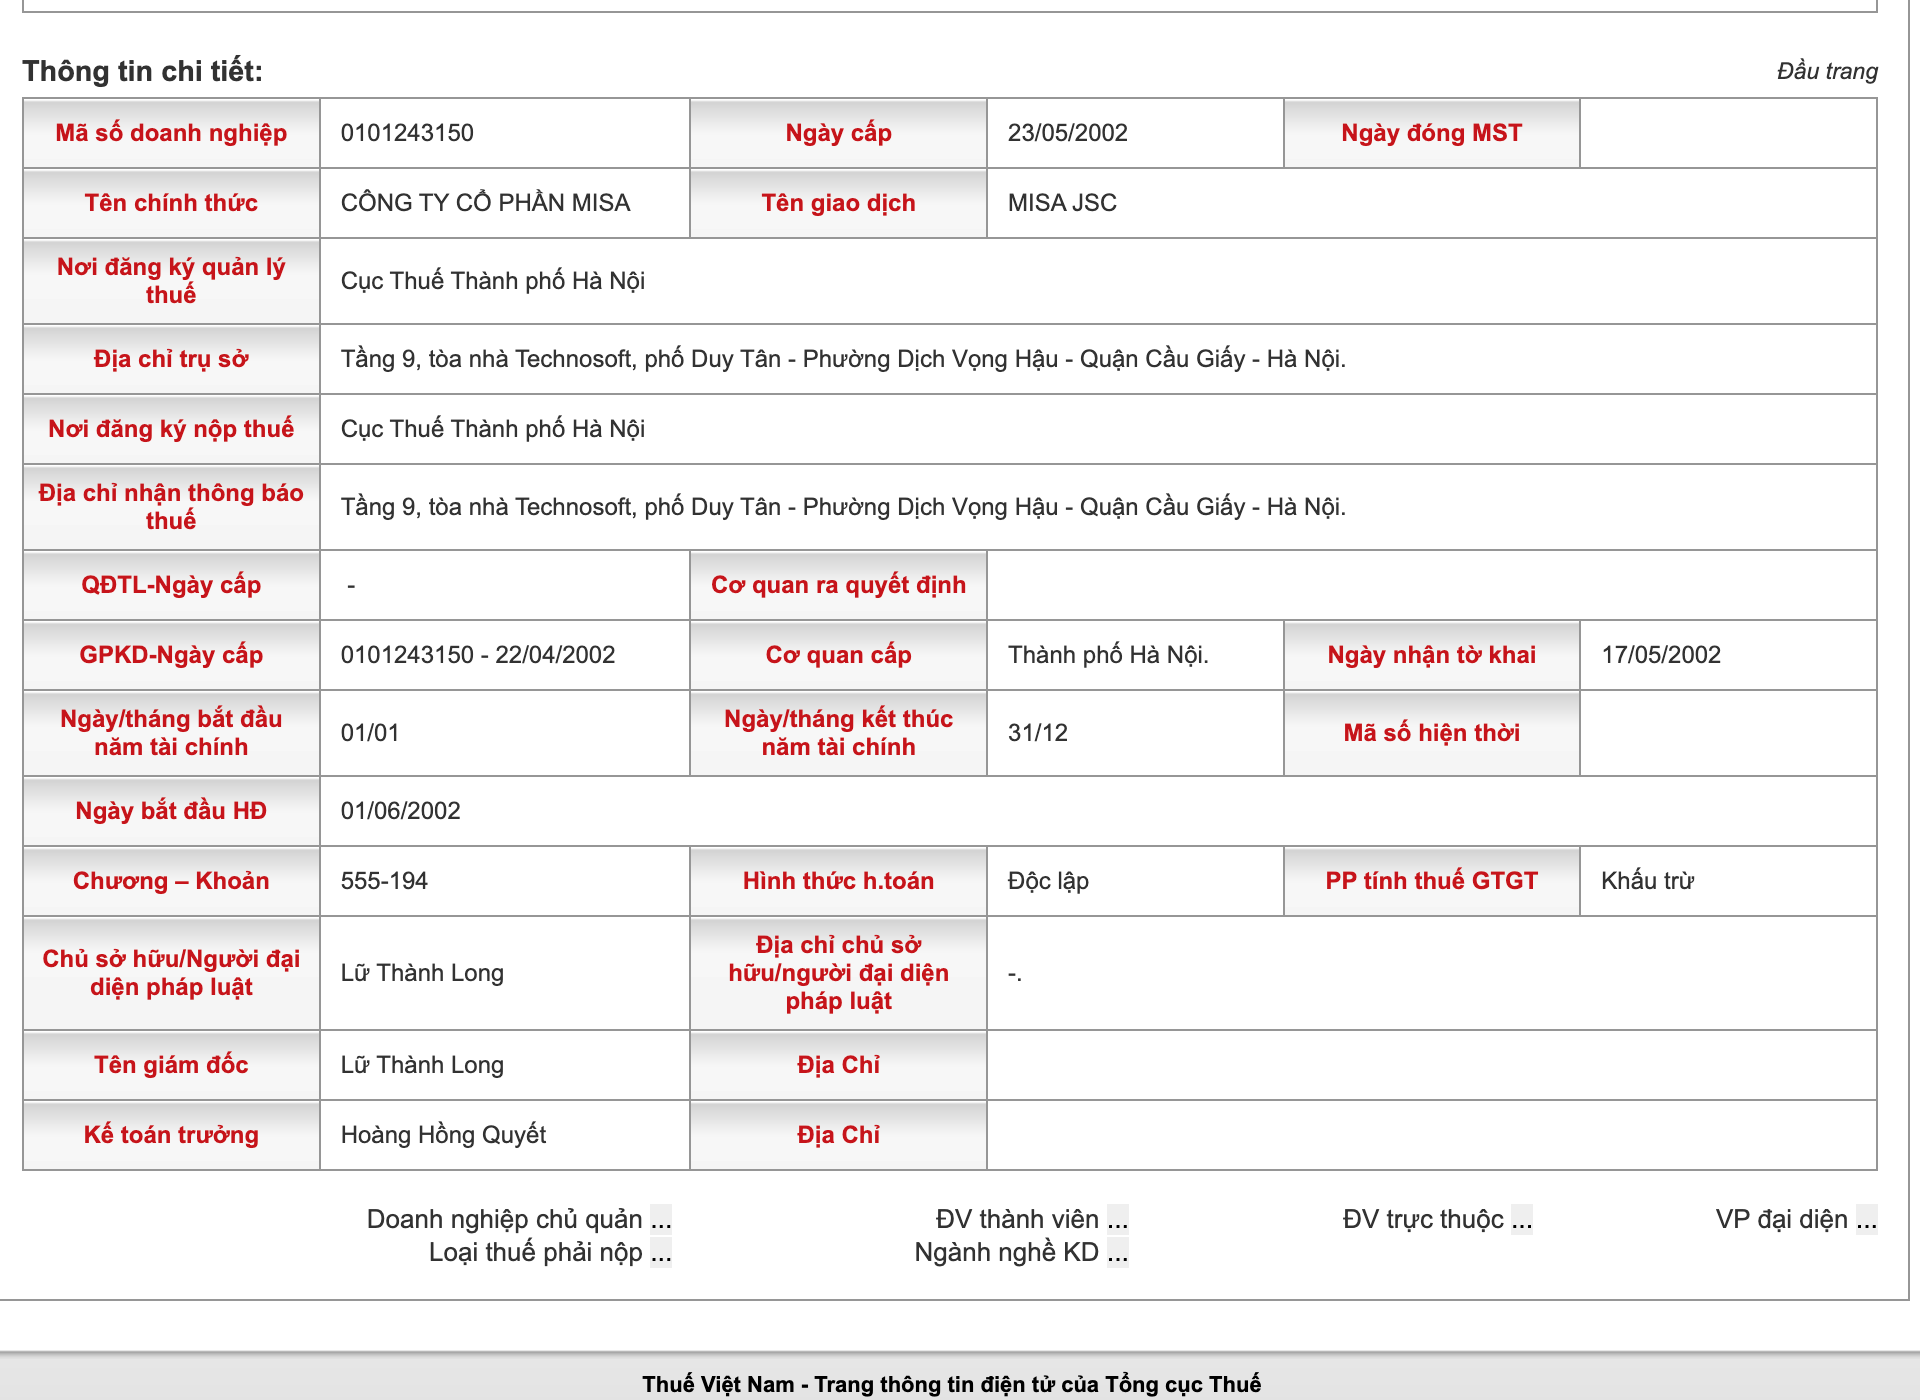Screen dimensions: 1920x1400
Task: Expand Loại thuế phải nộp ellipsis
Action: coord(661,1252)
